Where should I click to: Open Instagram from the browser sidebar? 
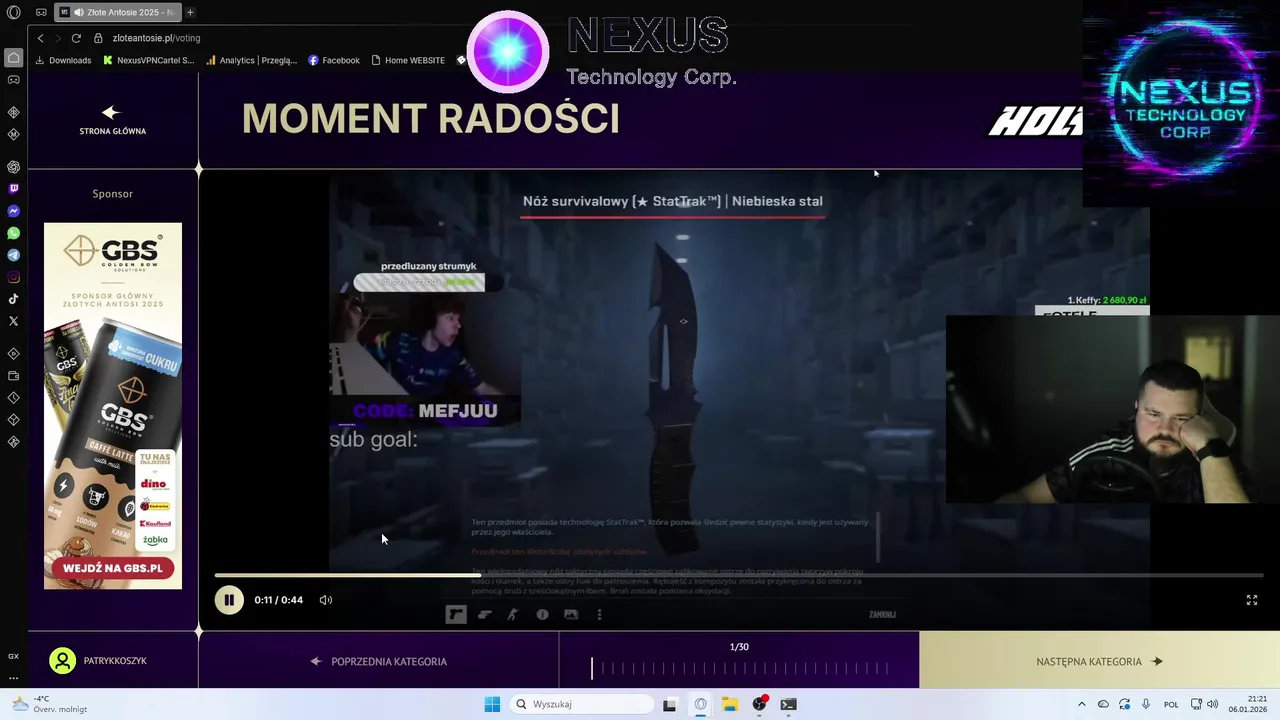[13, 277]
